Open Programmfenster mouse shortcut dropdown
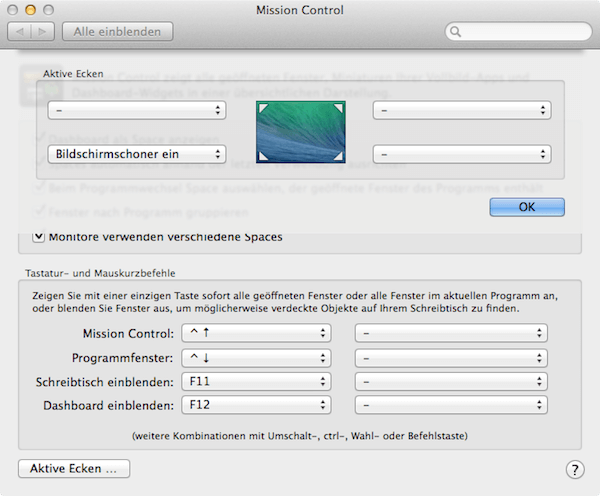The height and width of the screenshot is (496, 600). (x=451, y=358)
